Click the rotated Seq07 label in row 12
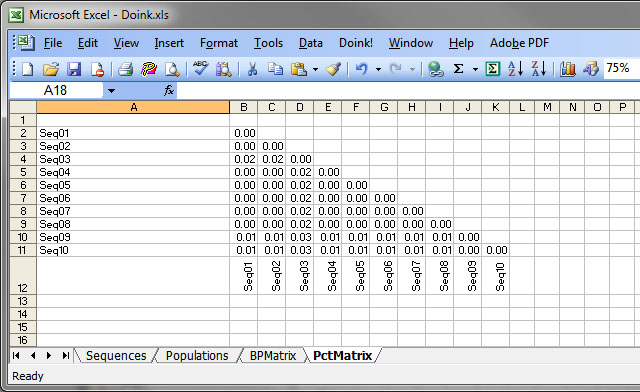The height and width of the screenshot is (392, 640). [x=416, y=276]
